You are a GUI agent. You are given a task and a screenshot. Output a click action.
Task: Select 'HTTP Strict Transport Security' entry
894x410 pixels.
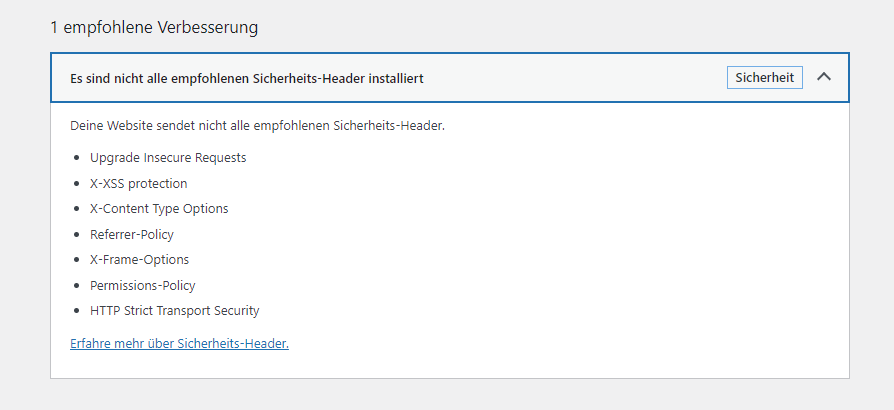point(174,311)
